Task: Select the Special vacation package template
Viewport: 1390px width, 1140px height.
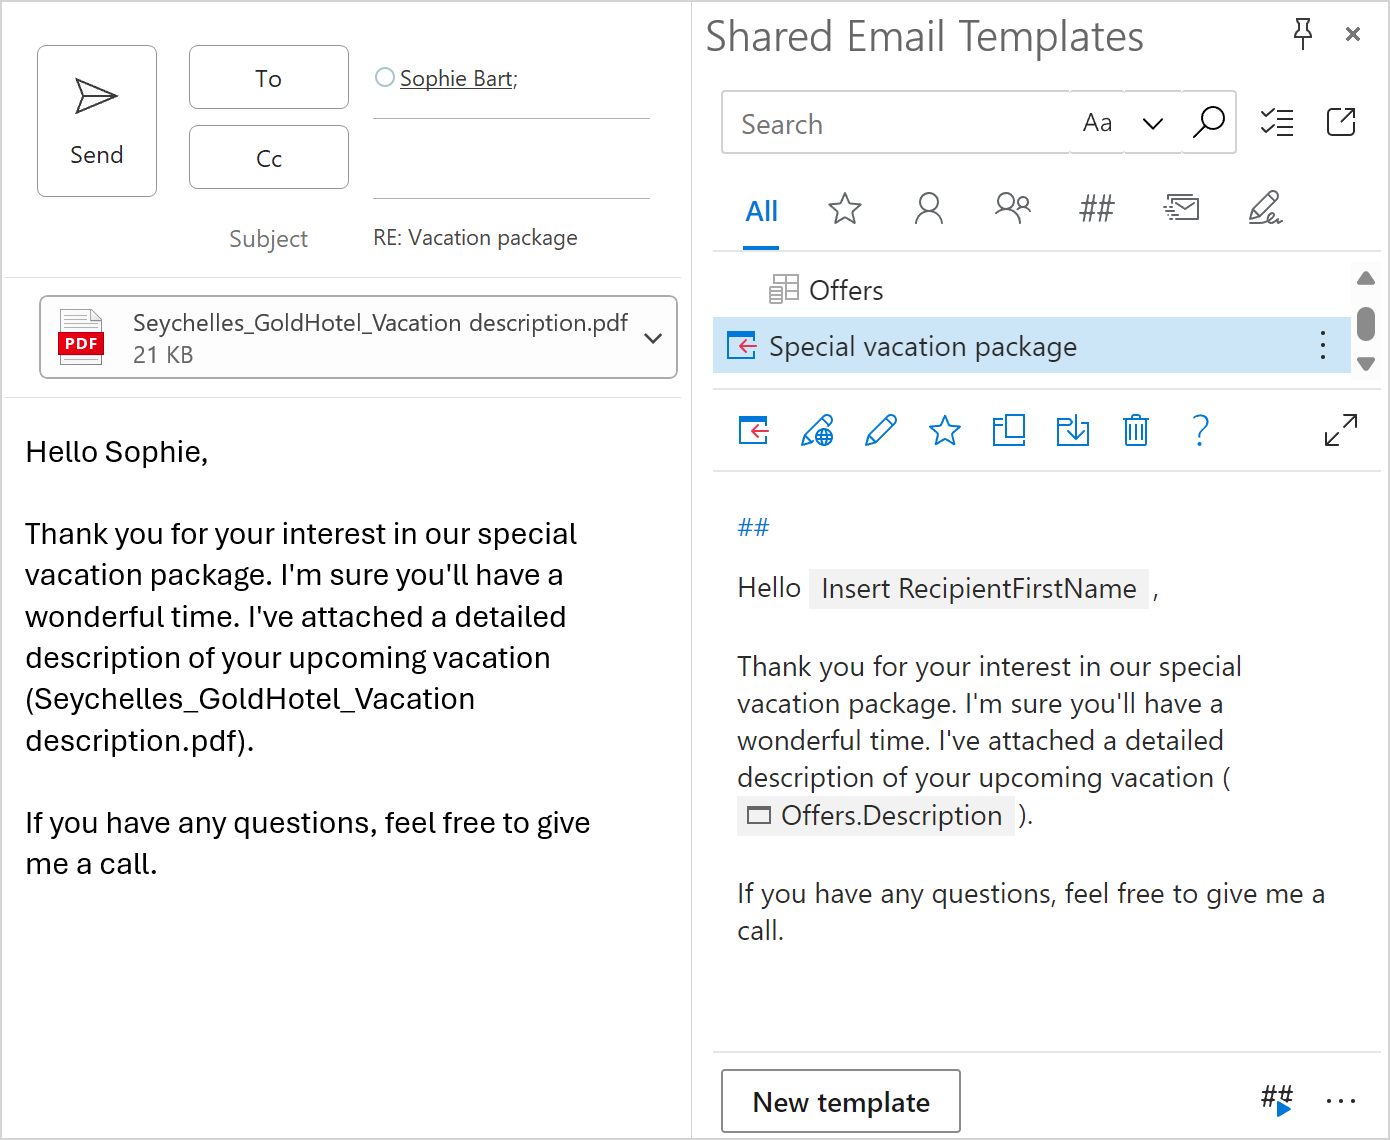Action: pyautogui.click(x=1031, y=346)
